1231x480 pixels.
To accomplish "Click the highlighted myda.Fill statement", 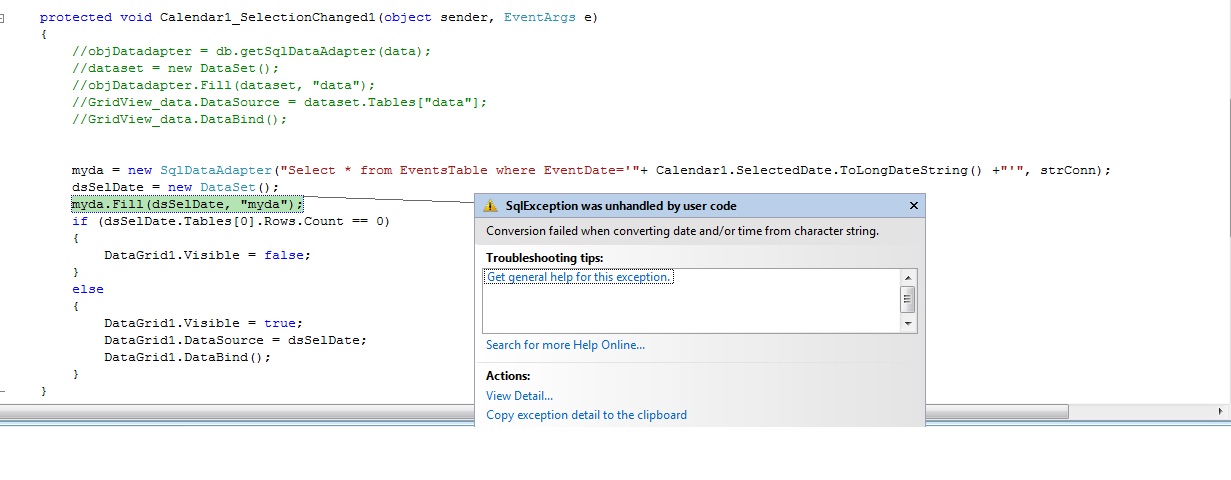I will [x=186, y=204].
